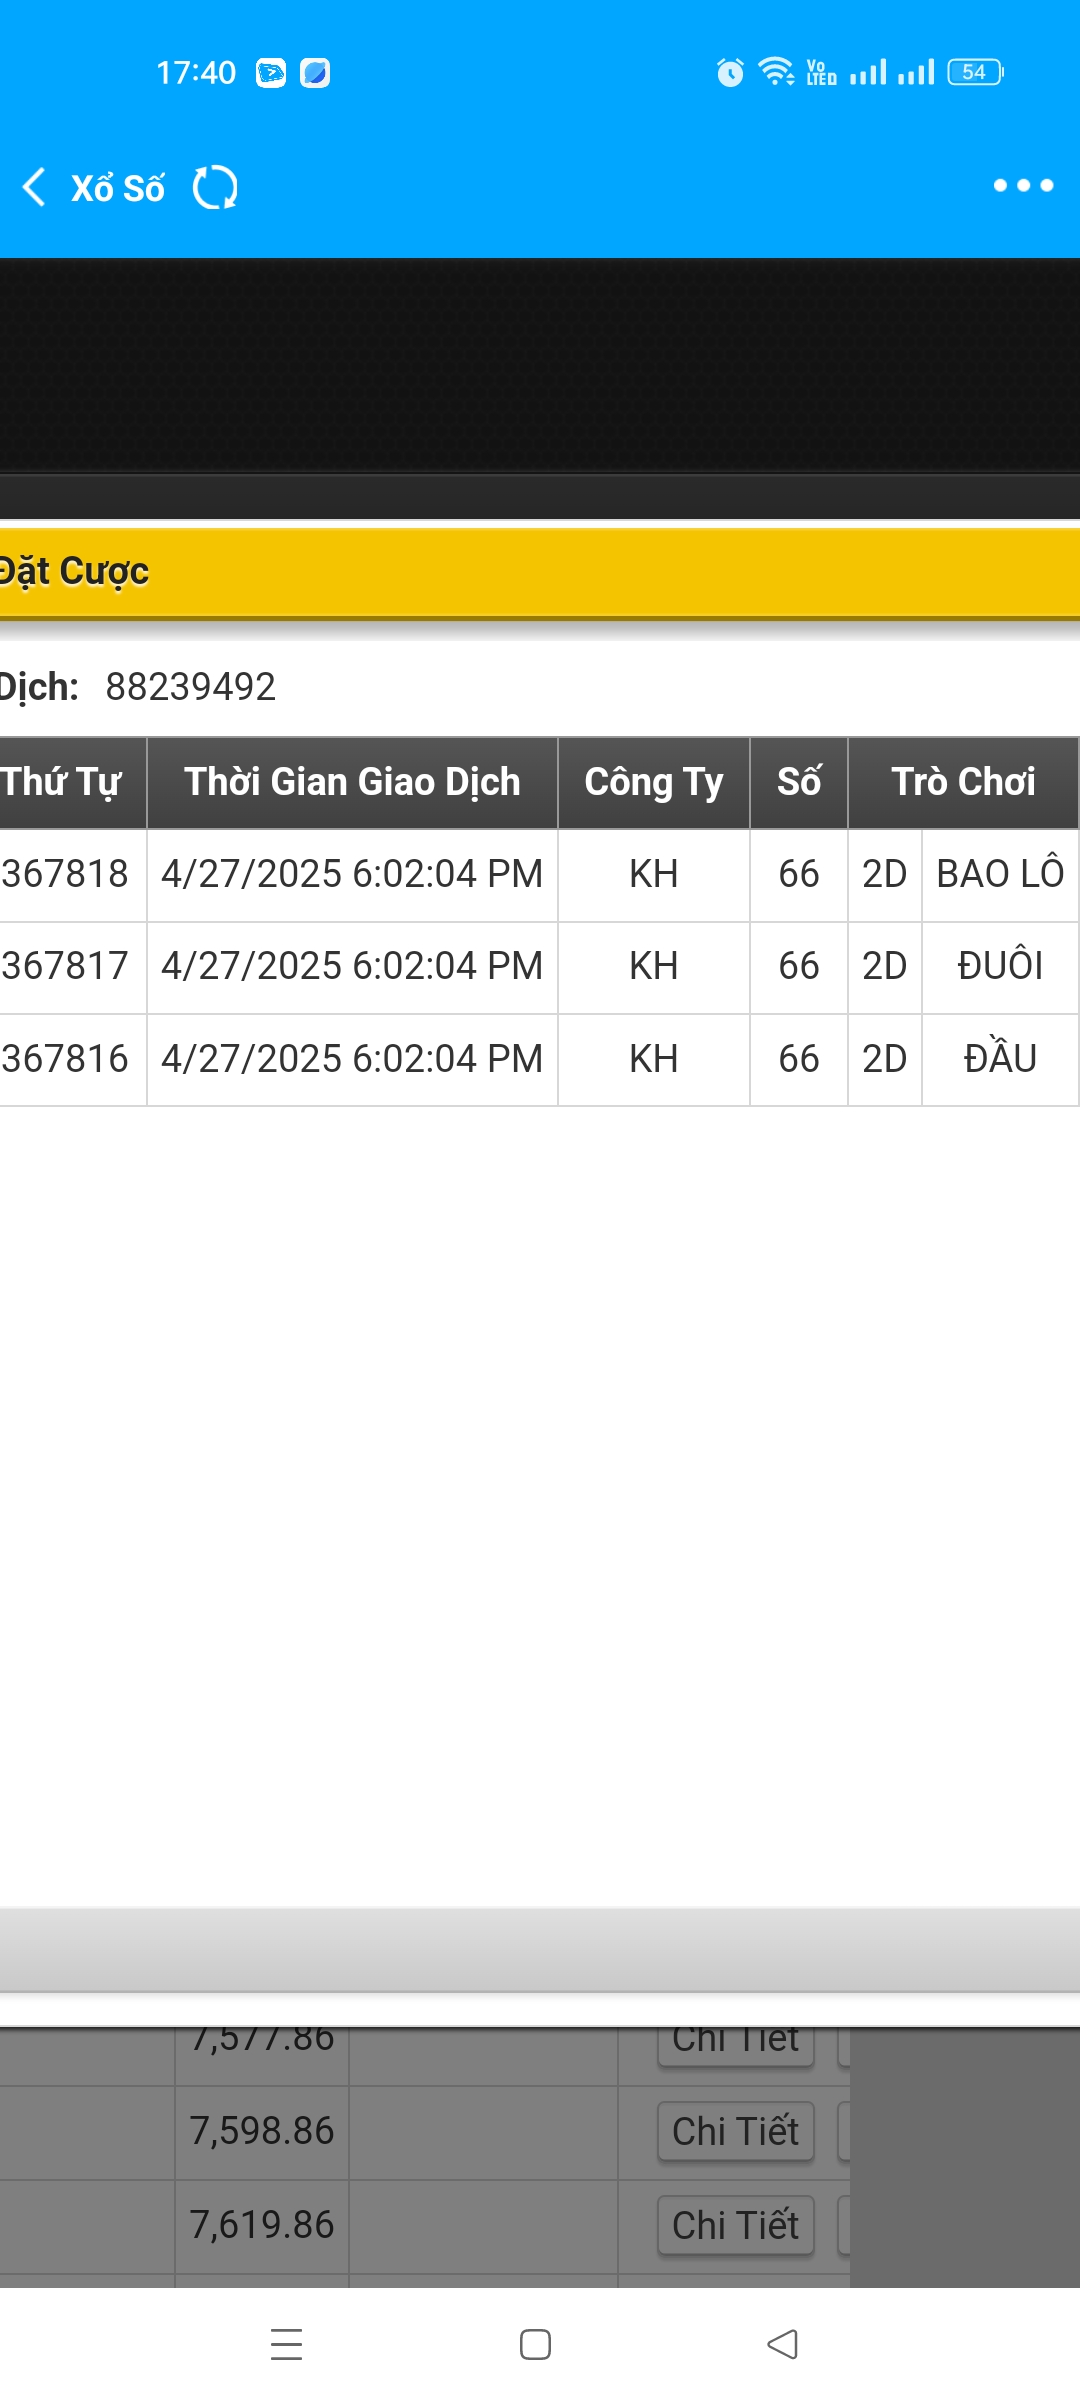Select transaction row 367818 BAO LÔ
The width and height of the screenshot is (1080, 2400).
click(539, 875)
